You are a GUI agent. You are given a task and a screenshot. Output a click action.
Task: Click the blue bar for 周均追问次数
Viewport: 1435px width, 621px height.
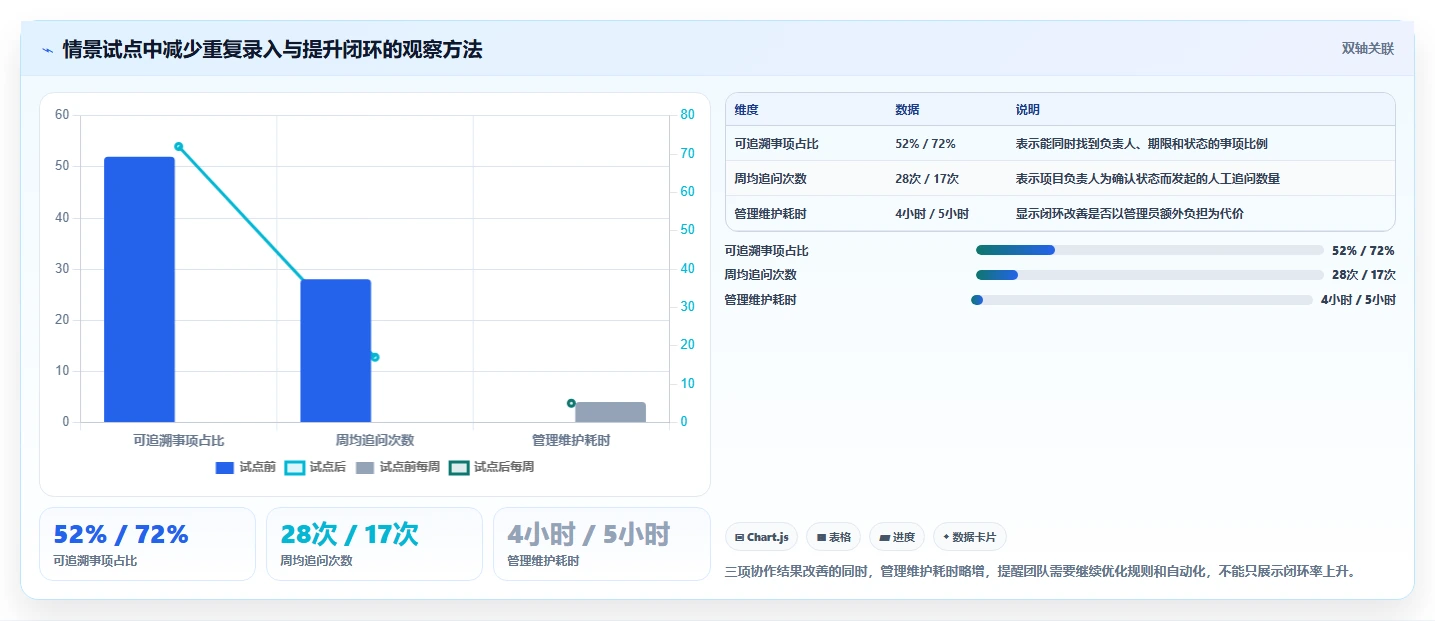point(336,350)
